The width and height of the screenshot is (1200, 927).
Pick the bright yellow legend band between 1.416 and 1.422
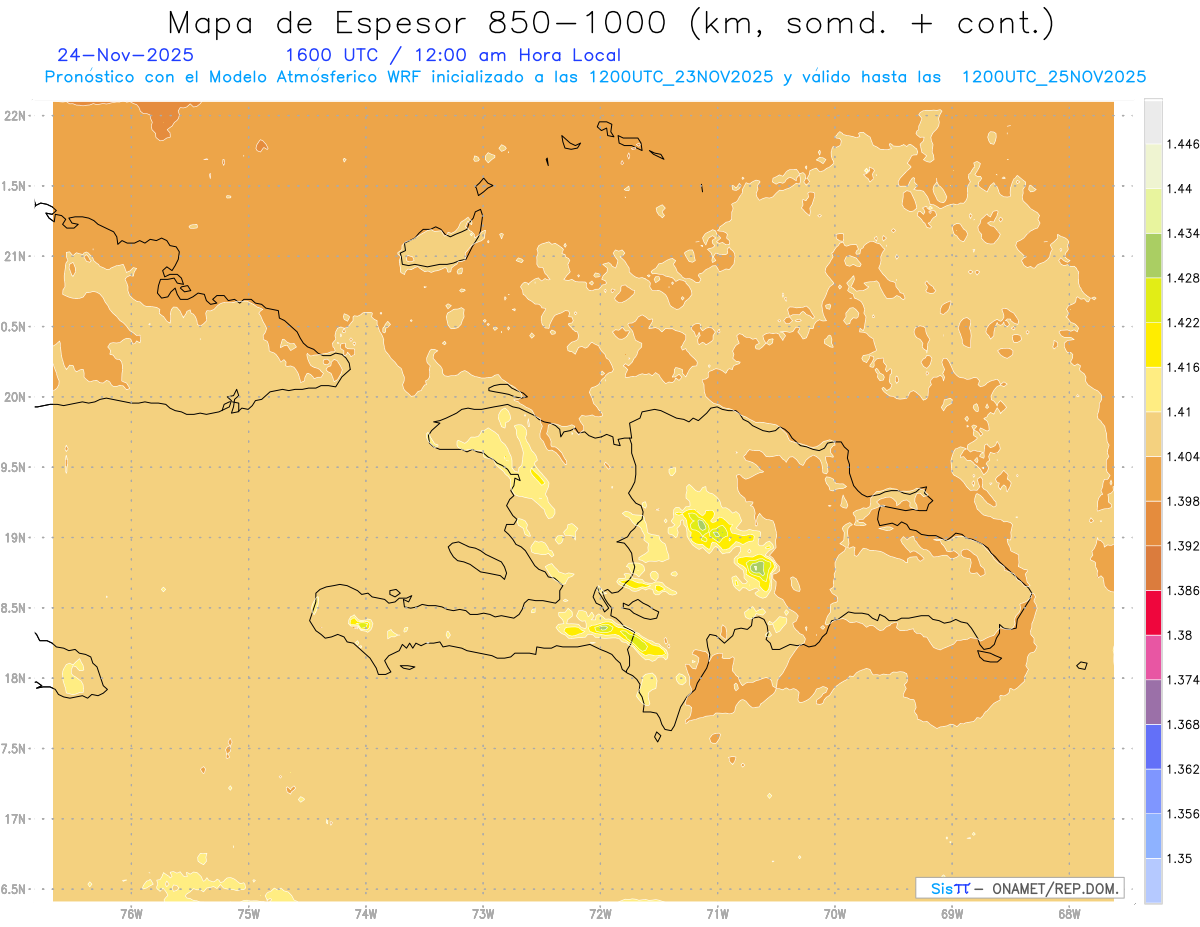(1153, 344)
